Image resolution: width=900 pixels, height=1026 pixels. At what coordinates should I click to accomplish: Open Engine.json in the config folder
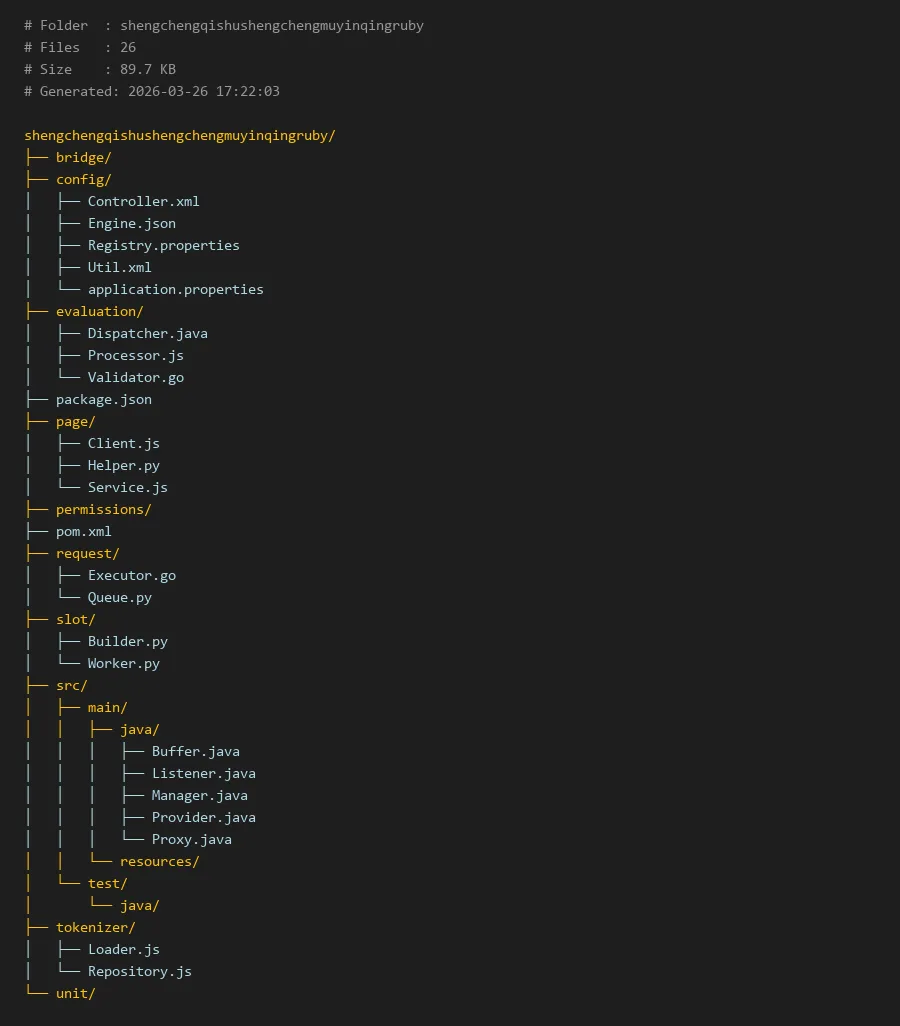click(131, 223)
